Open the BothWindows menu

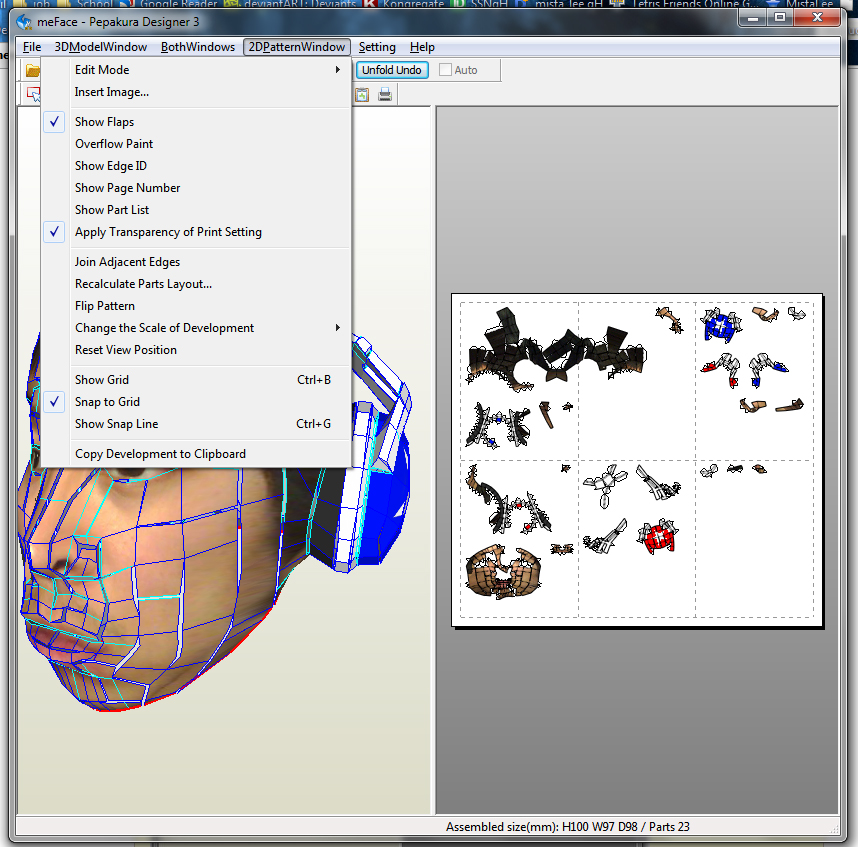click(198, 47)
